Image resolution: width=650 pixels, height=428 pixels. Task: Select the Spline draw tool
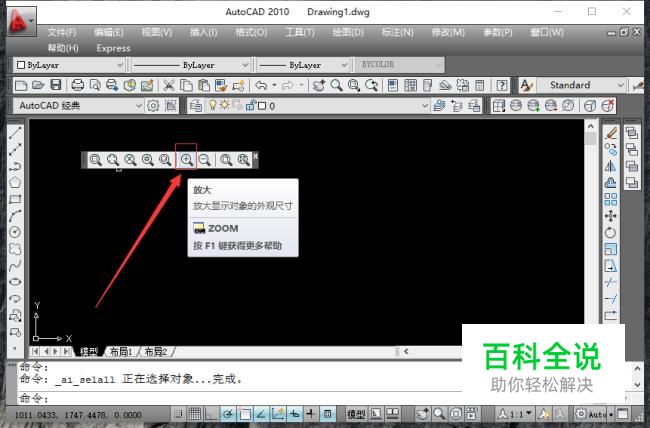(x=15, y=265)
